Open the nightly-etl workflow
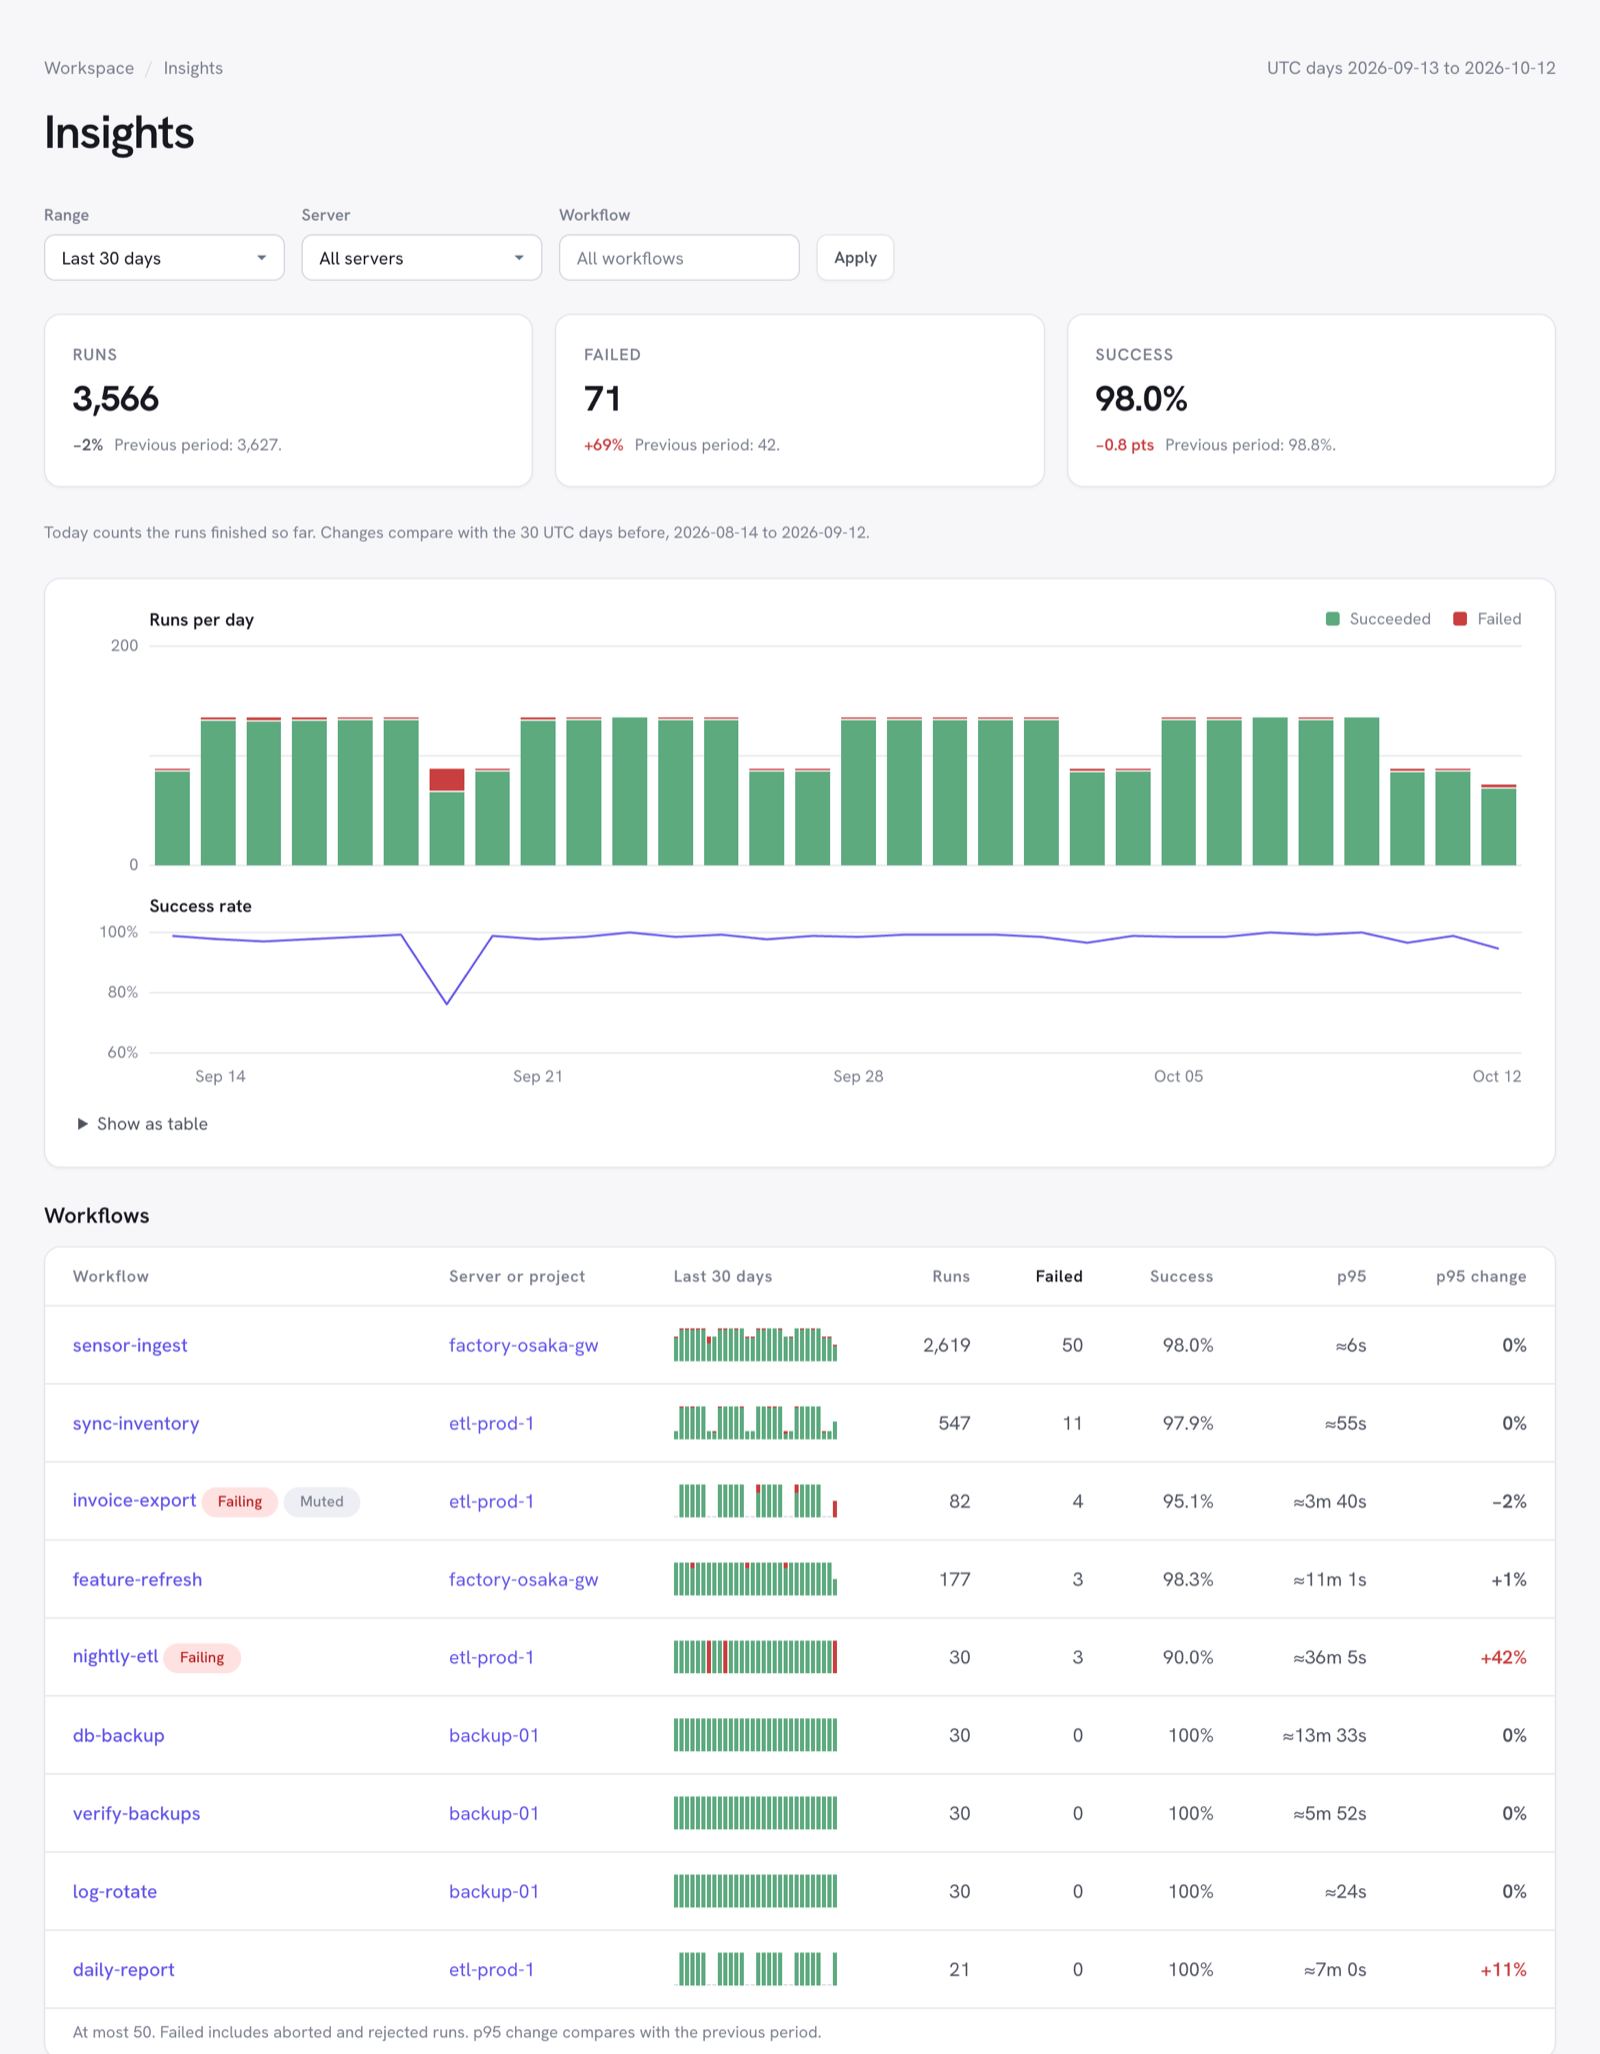This screenshot has width=1600, height=2054. pyautogui.click(x=115, y=1656)
